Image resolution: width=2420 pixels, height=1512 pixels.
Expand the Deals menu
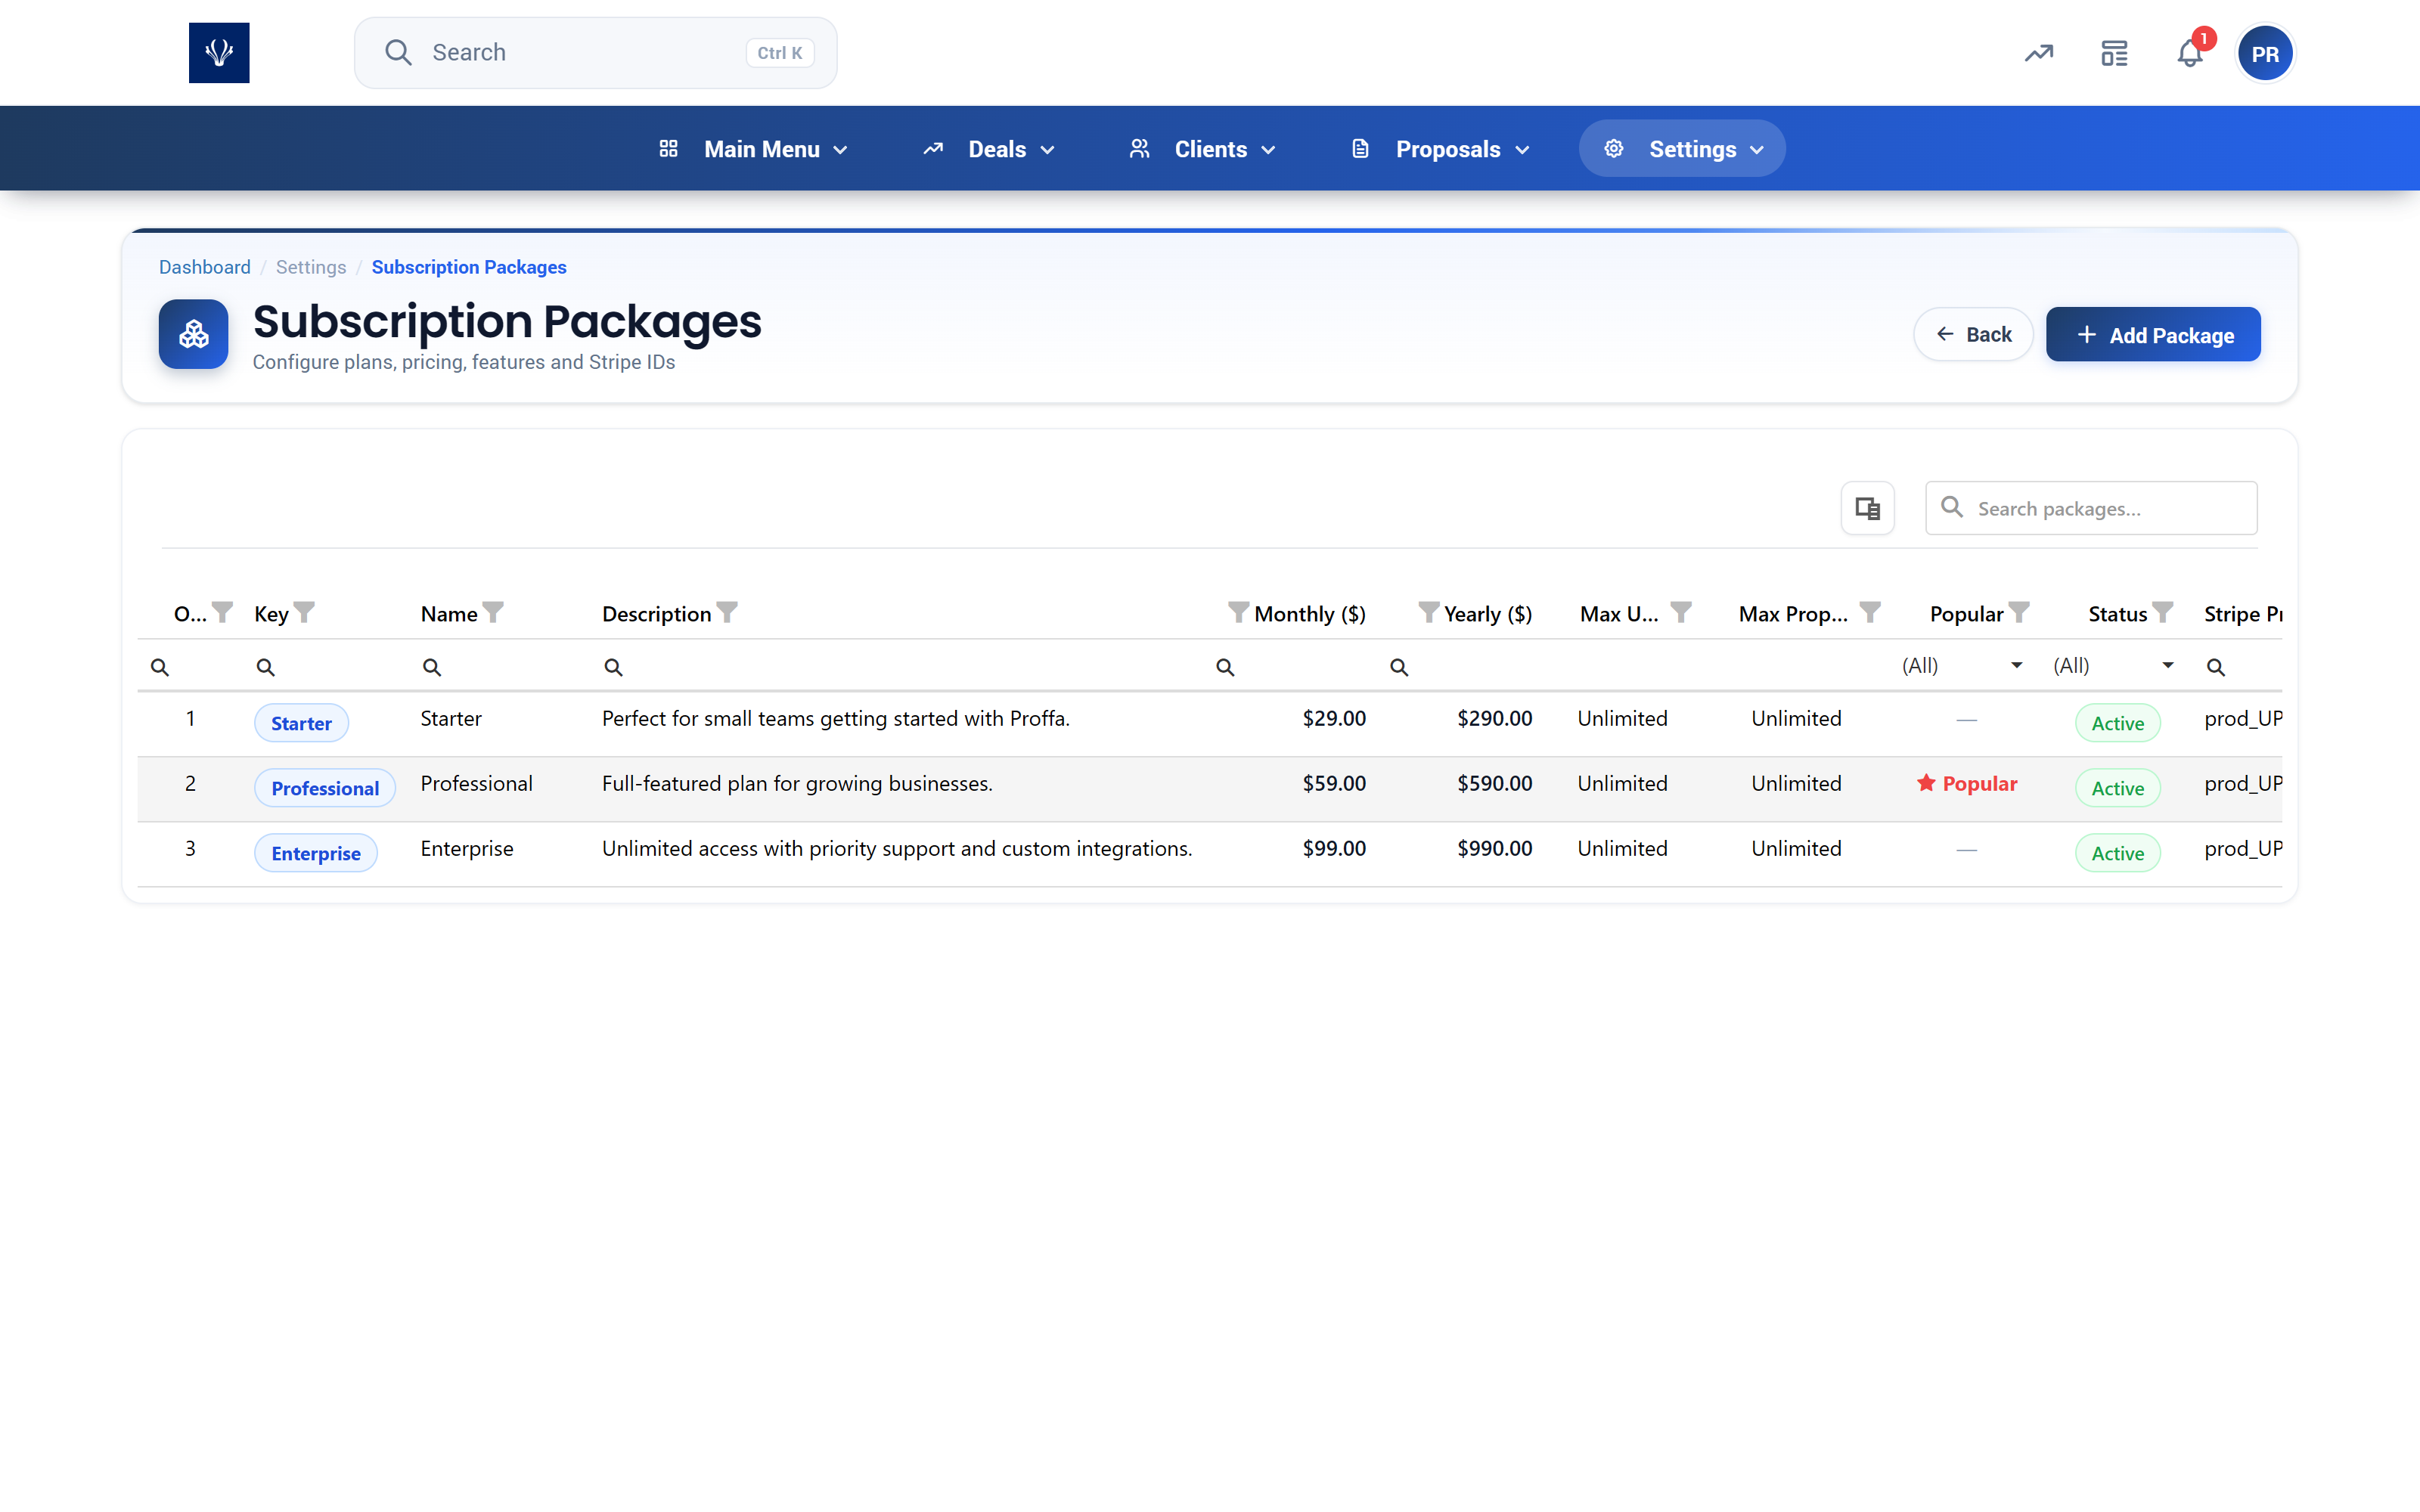click(988, 149)
